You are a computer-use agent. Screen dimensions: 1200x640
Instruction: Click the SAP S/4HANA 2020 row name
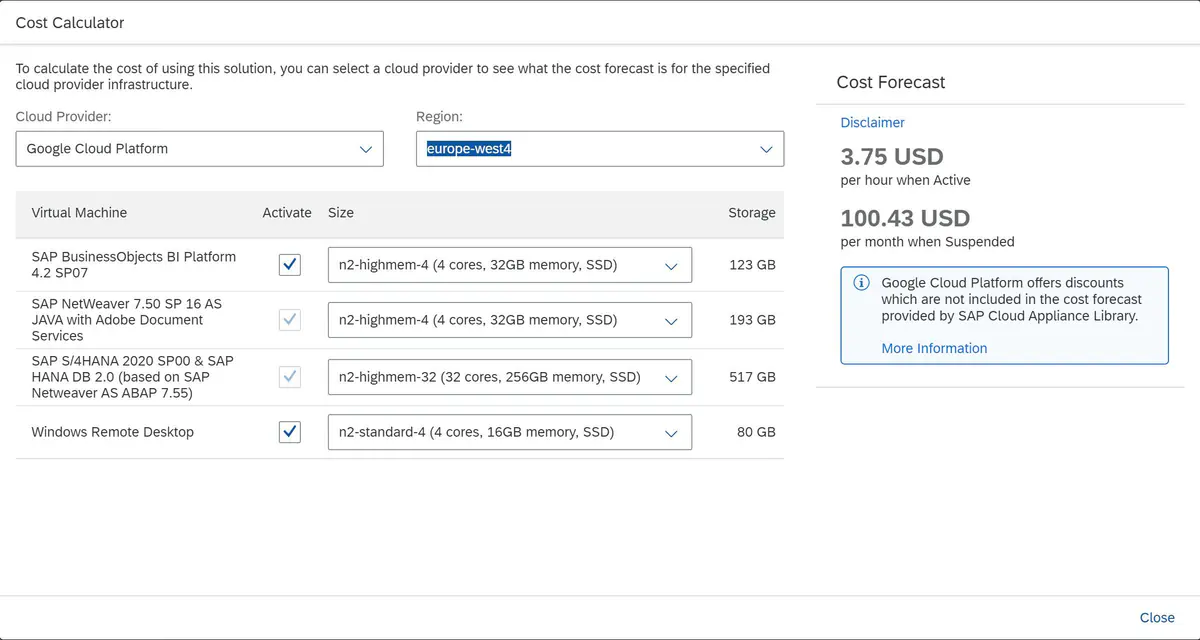(132, 377)
